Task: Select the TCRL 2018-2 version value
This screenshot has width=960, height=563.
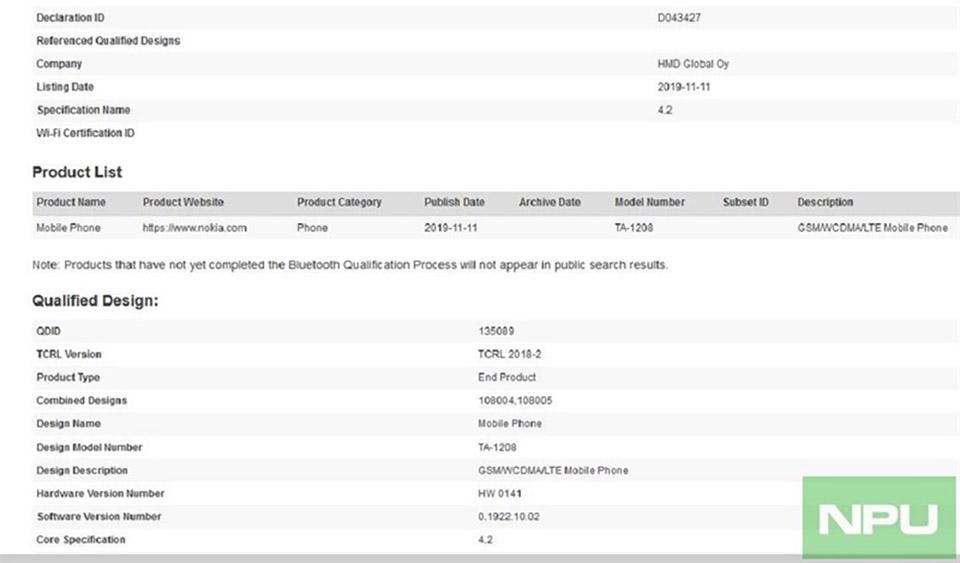Action: click(x=509, y=354)
